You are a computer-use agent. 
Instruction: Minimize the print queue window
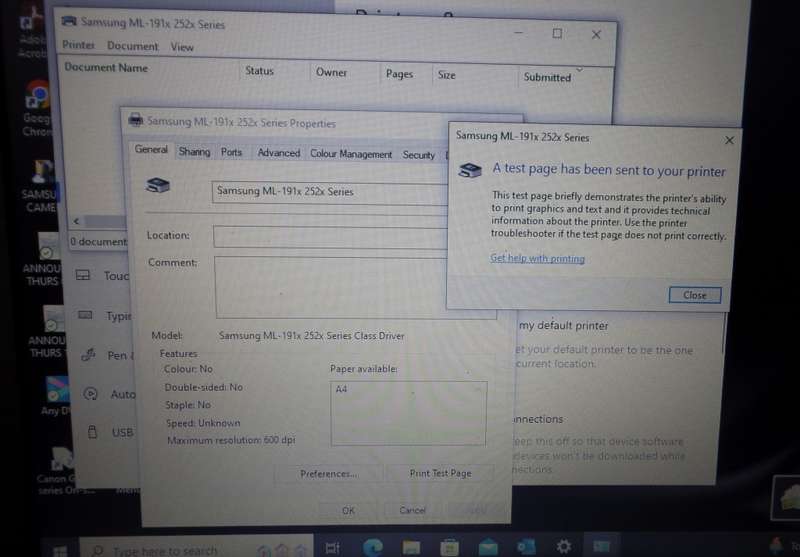pos(518,33)
